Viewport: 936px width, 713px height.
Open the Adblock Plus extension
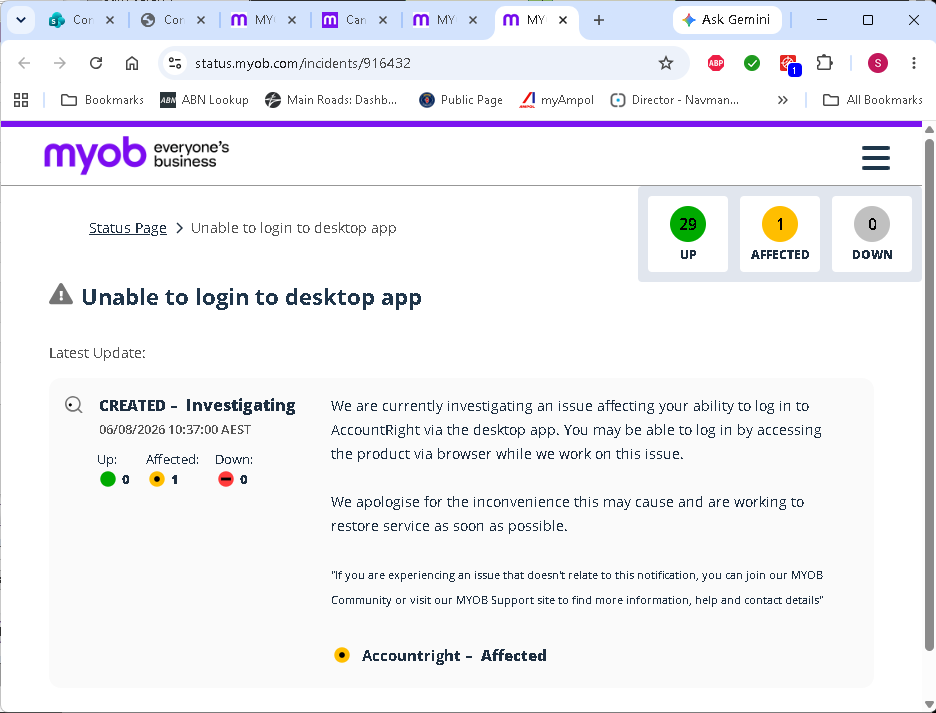coord(716,63)
